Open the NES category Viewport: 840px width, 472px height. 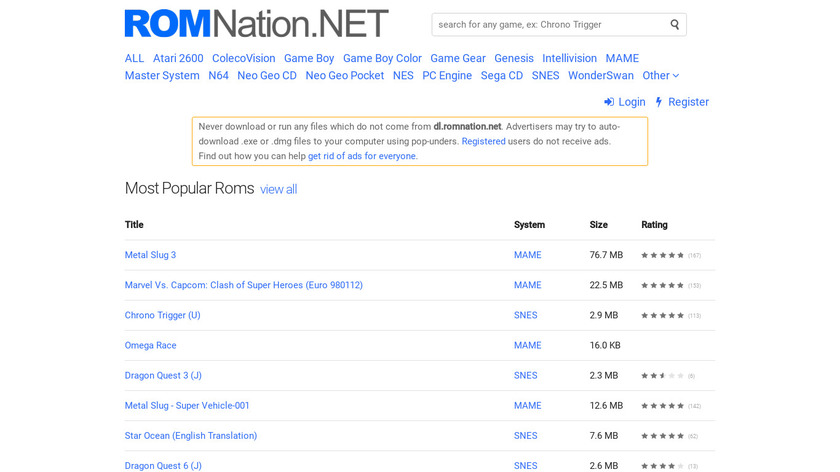pos(403,76)
